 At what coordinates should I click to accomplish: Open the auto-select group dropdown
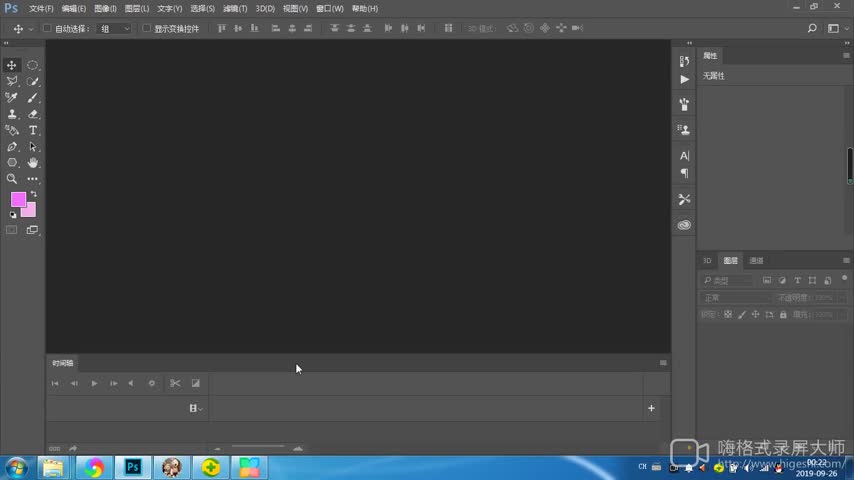114,28
